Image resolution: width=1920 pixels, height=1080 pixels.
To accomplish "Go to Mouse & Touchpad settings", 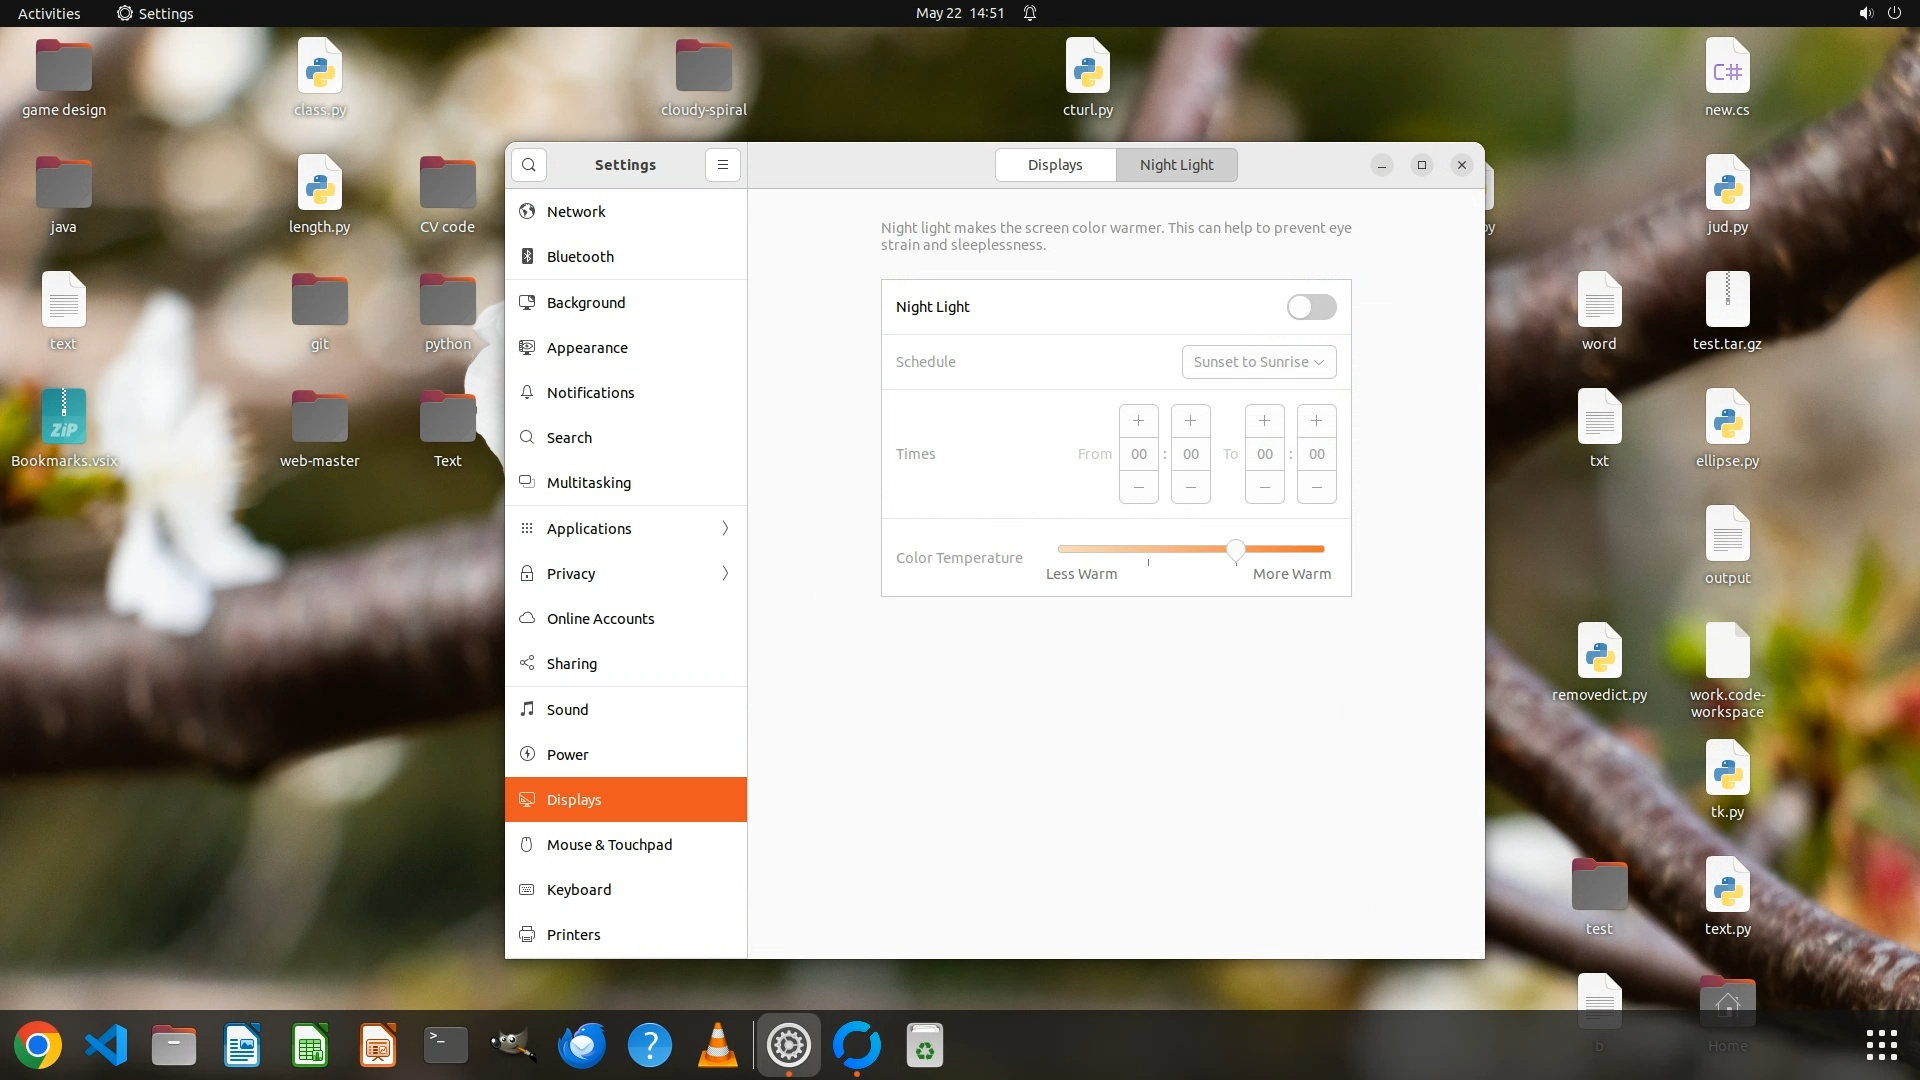I will [609, 845].
